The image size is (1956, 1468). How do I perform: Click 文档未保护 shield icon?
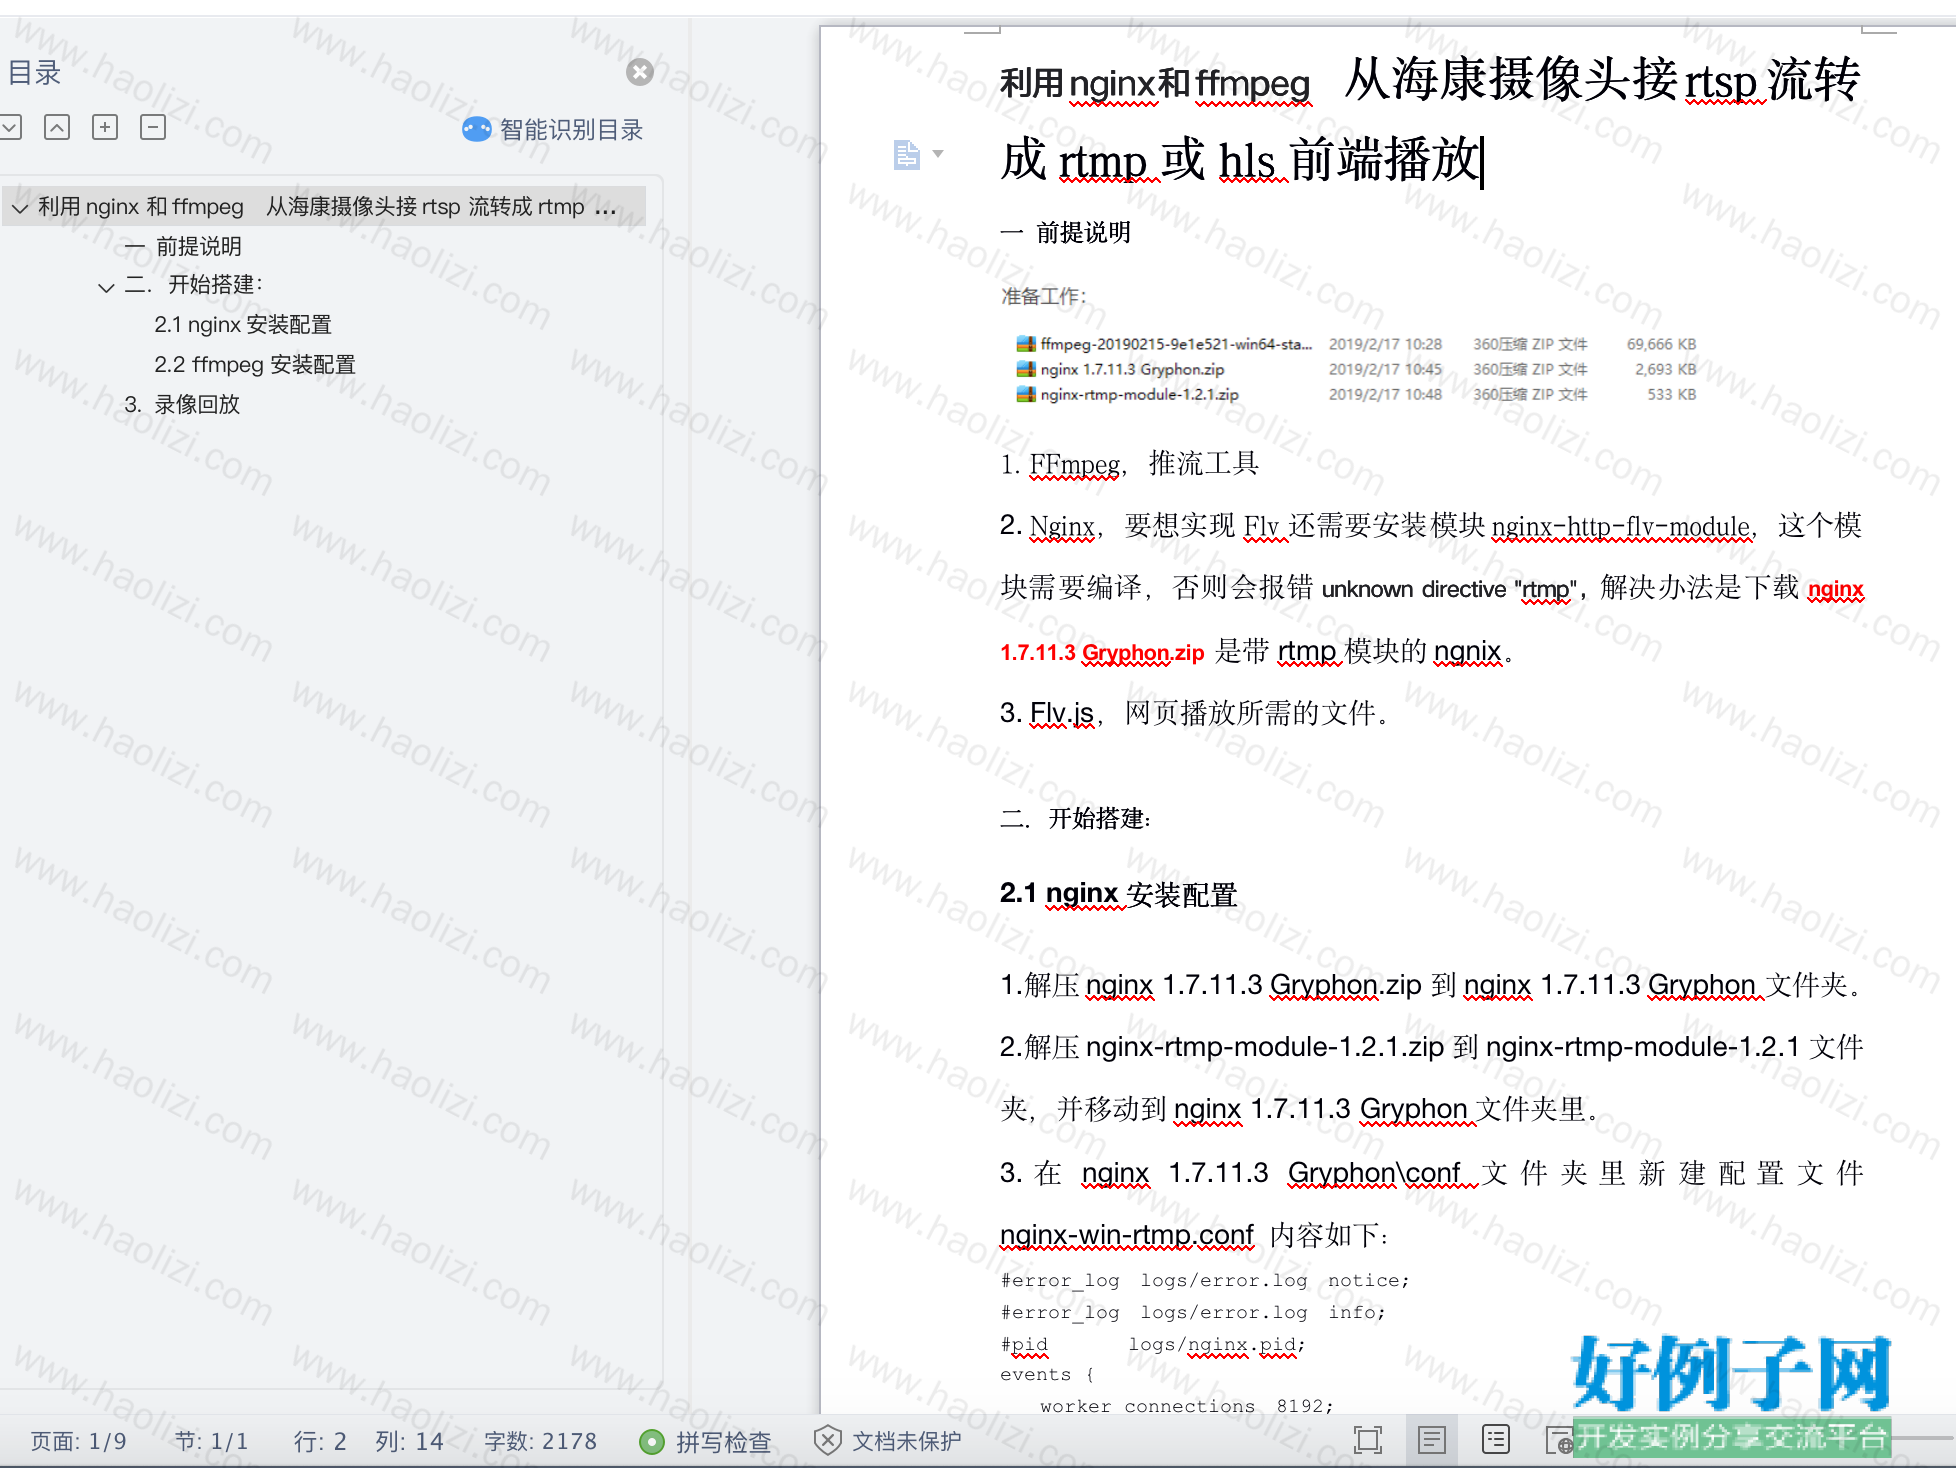coord(827,1440)
